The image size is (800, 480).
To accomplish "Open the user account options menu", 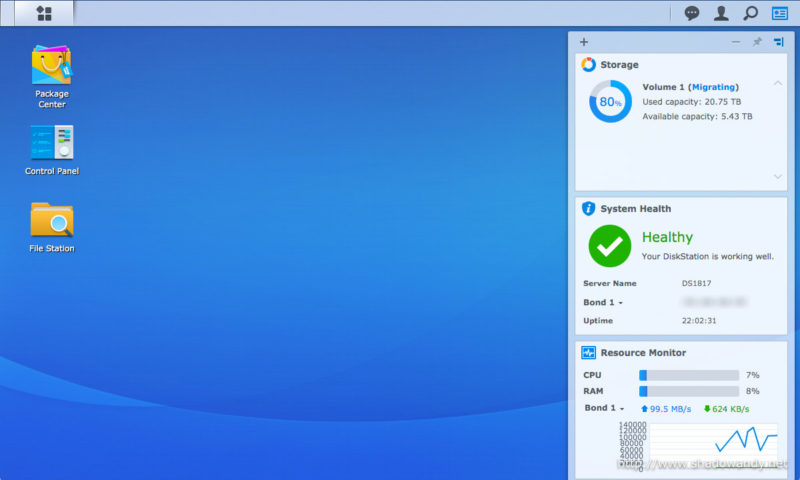I will click(x=721, y=13).
